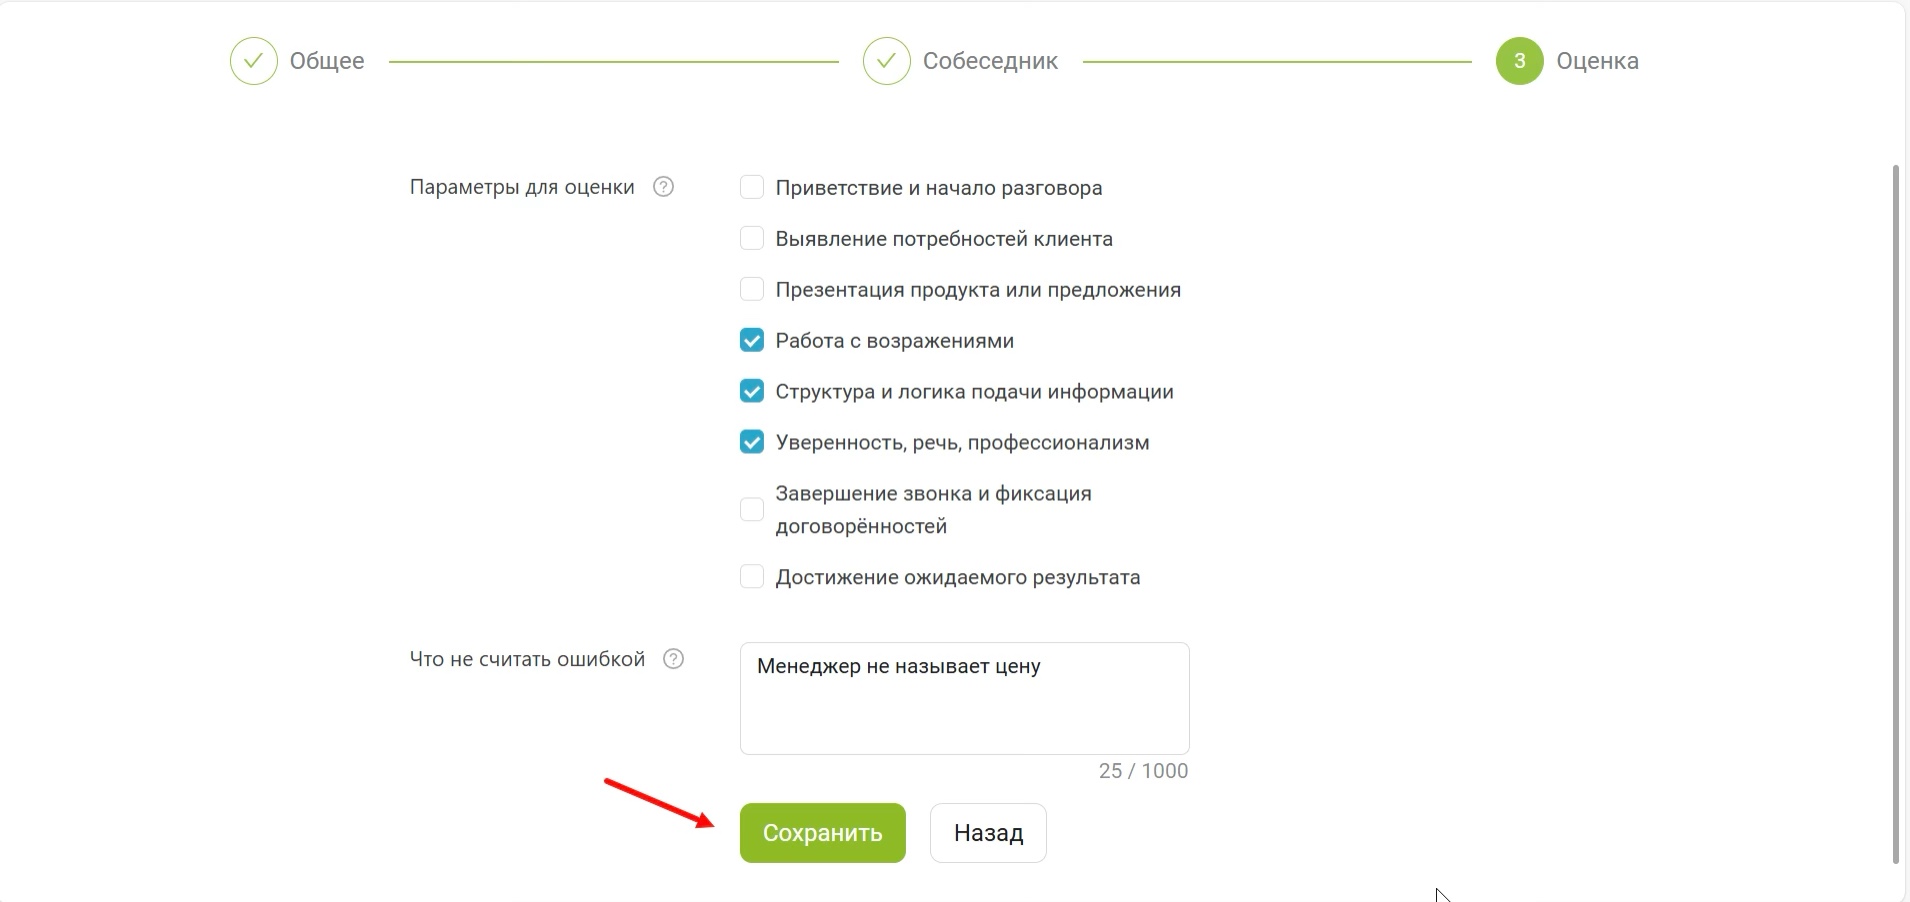Click the checkmark icon of the Собеседник step
This screenshot has width=1910, height=902.
coord(886,61)
